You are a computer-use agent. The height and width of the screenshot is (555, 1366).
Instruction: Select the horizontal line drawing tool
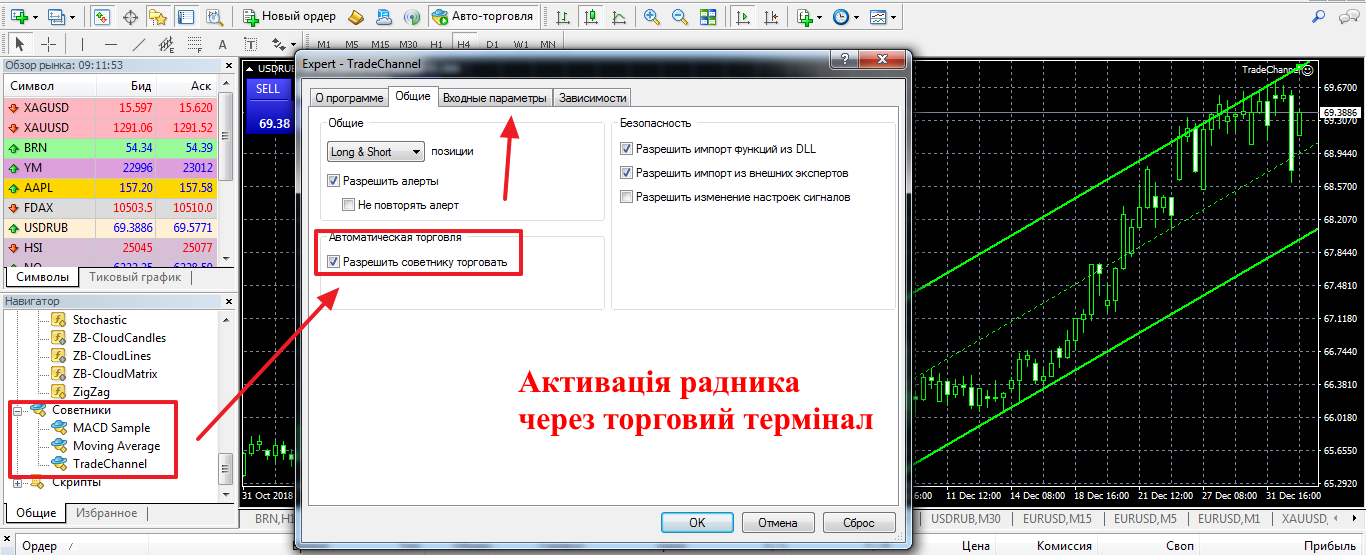click(110, 44)
